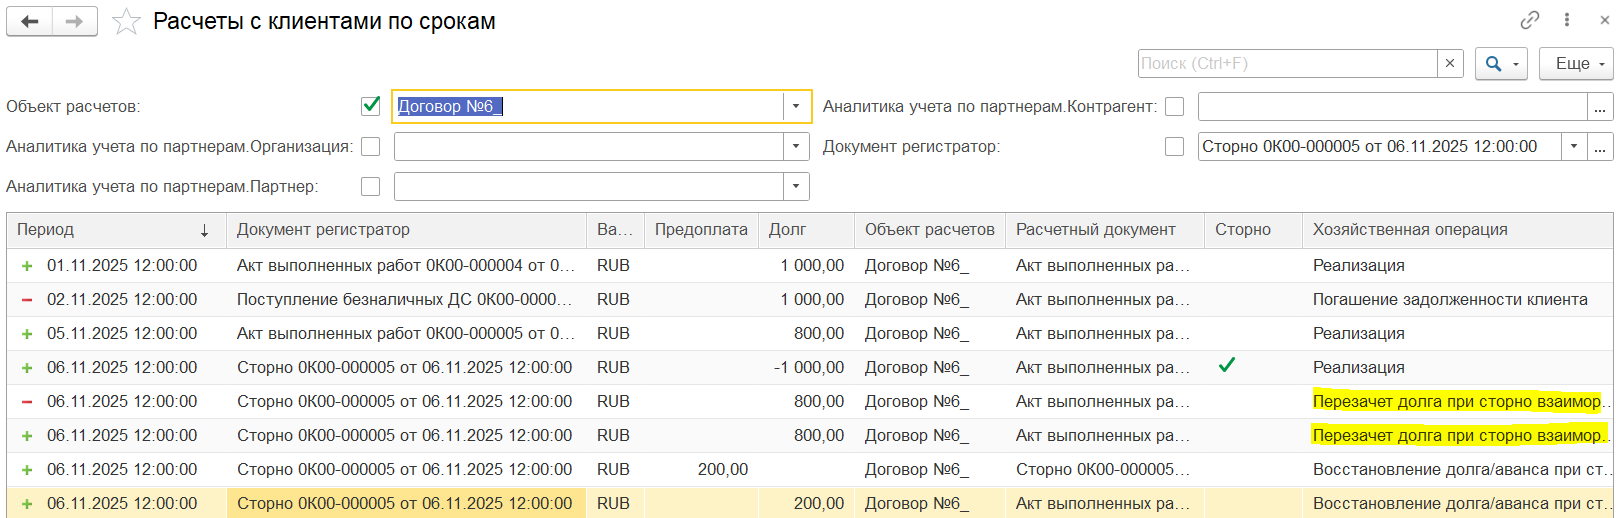The width and height of the screenshot is (1616, 518).
Task: Click the green Сторно checkmark in row
Action: (x=1226, y=366)
